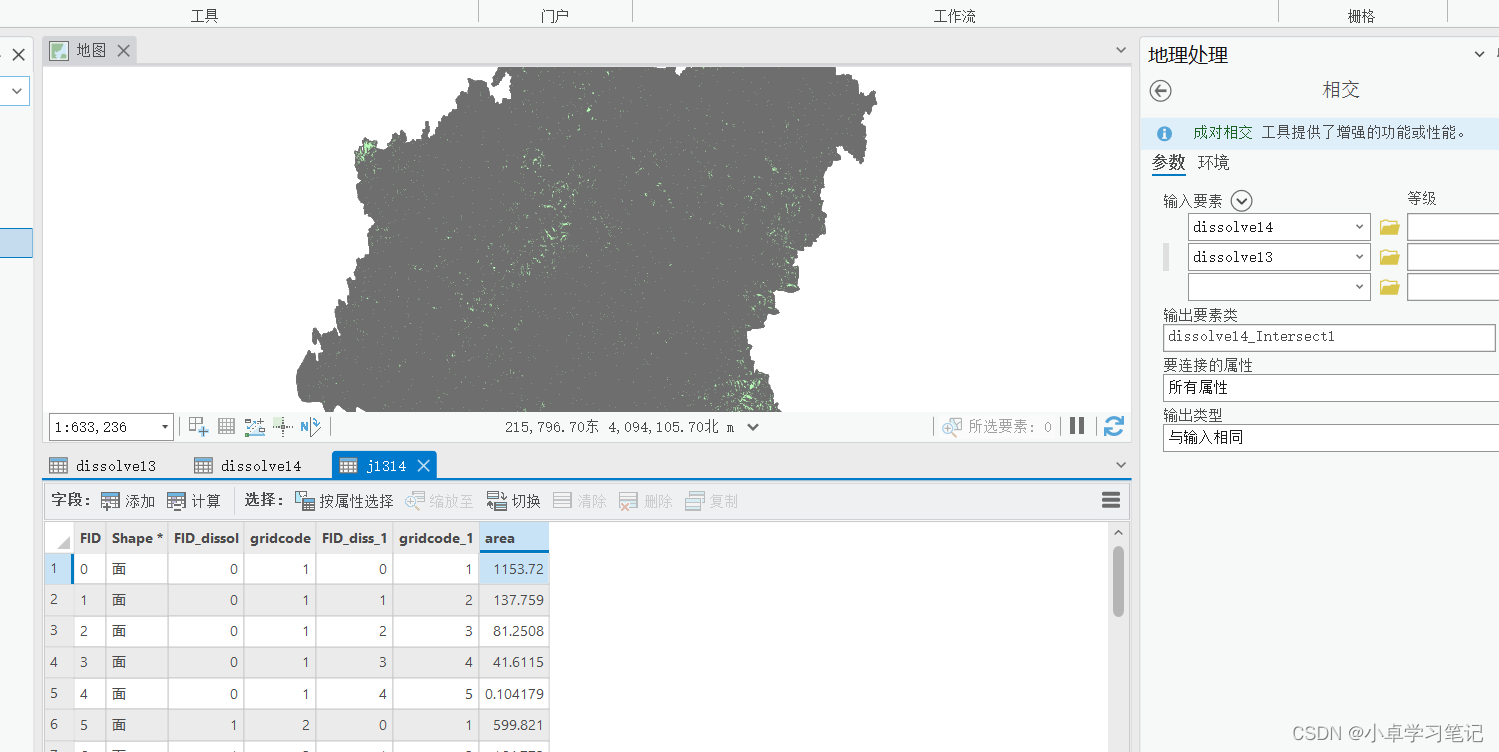Switch to the dissolve14 table tab
This screenshot has height=752, width=1499.
point(248,466)
